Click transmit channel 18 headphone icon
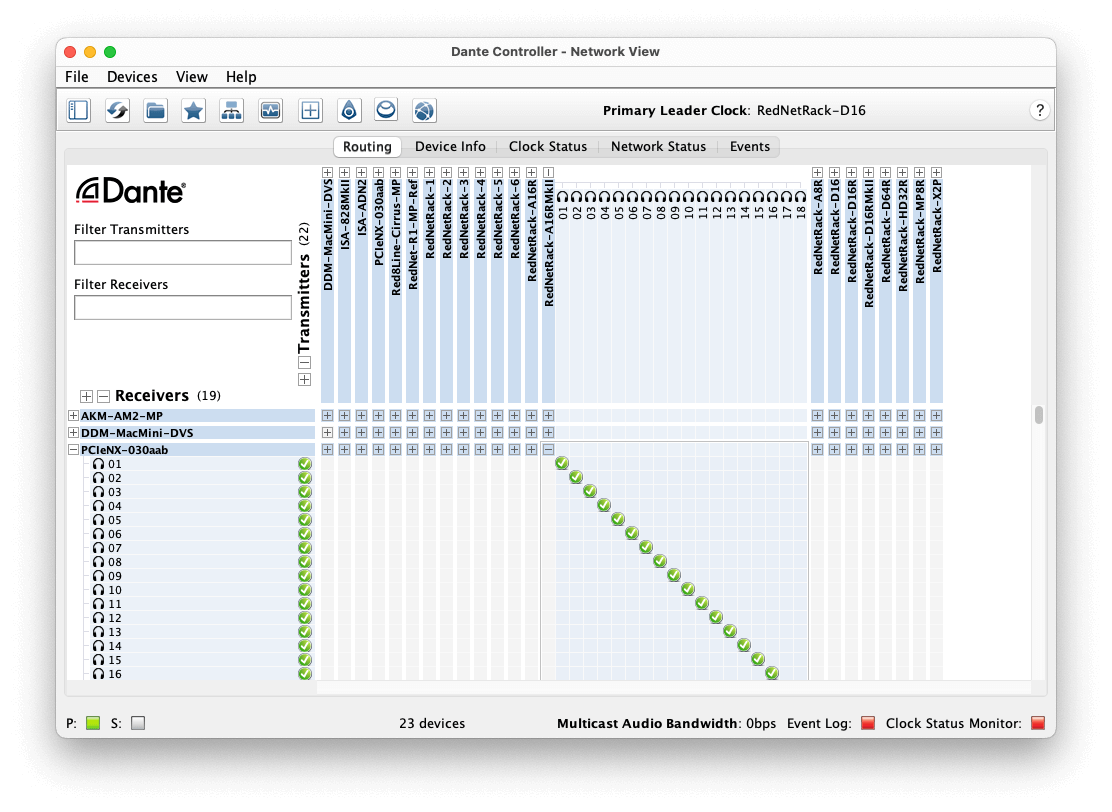 point(801,196)
